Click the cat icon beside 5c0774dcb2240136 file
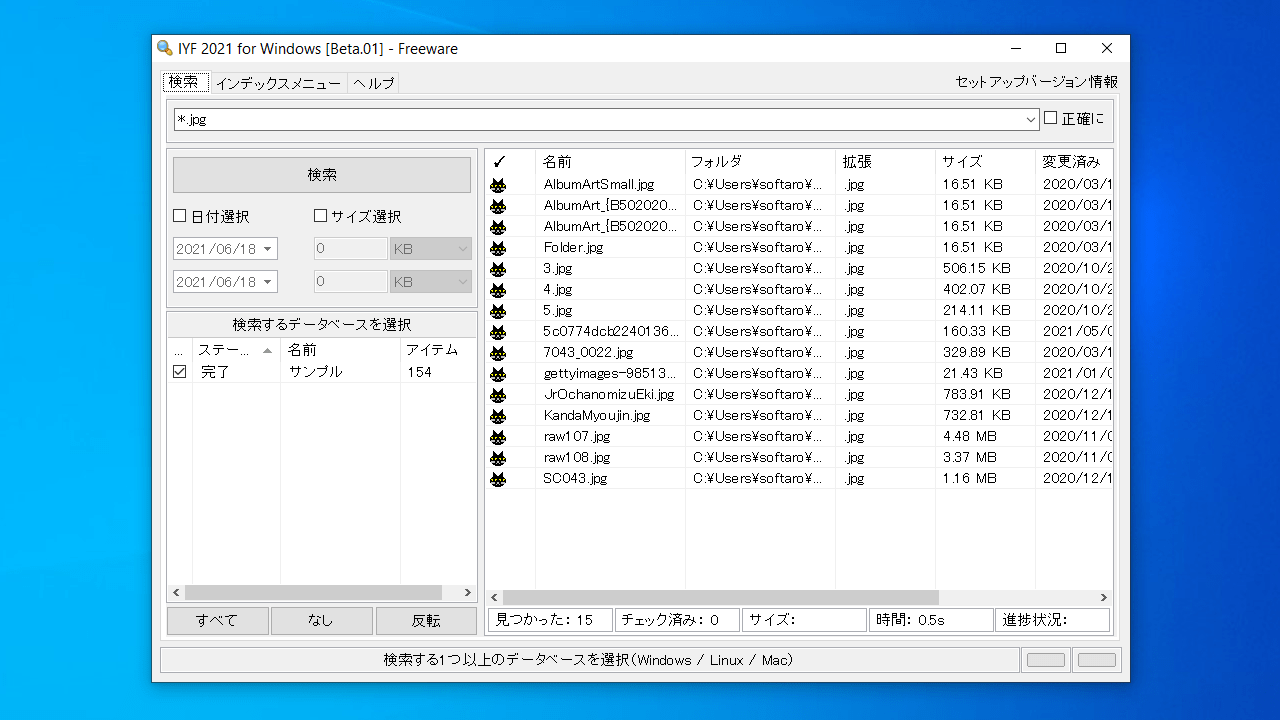Screen dimensions: 1280x720 click(x=497, y=331)
